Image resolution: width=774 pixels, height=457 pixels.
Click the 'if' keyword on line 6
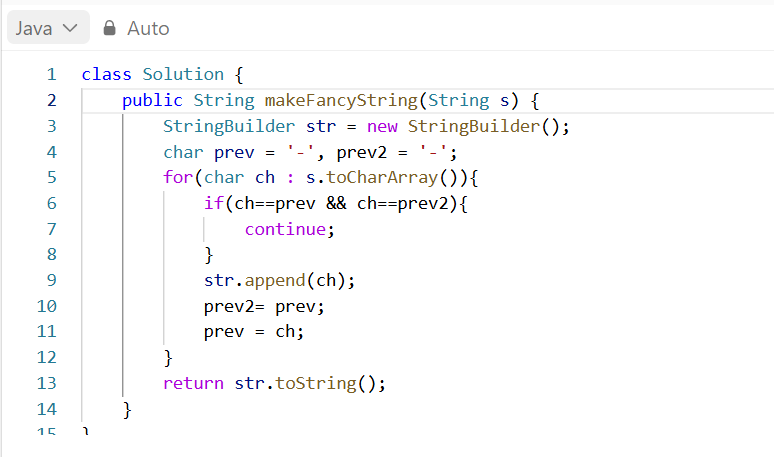click(x=214, y=203)
